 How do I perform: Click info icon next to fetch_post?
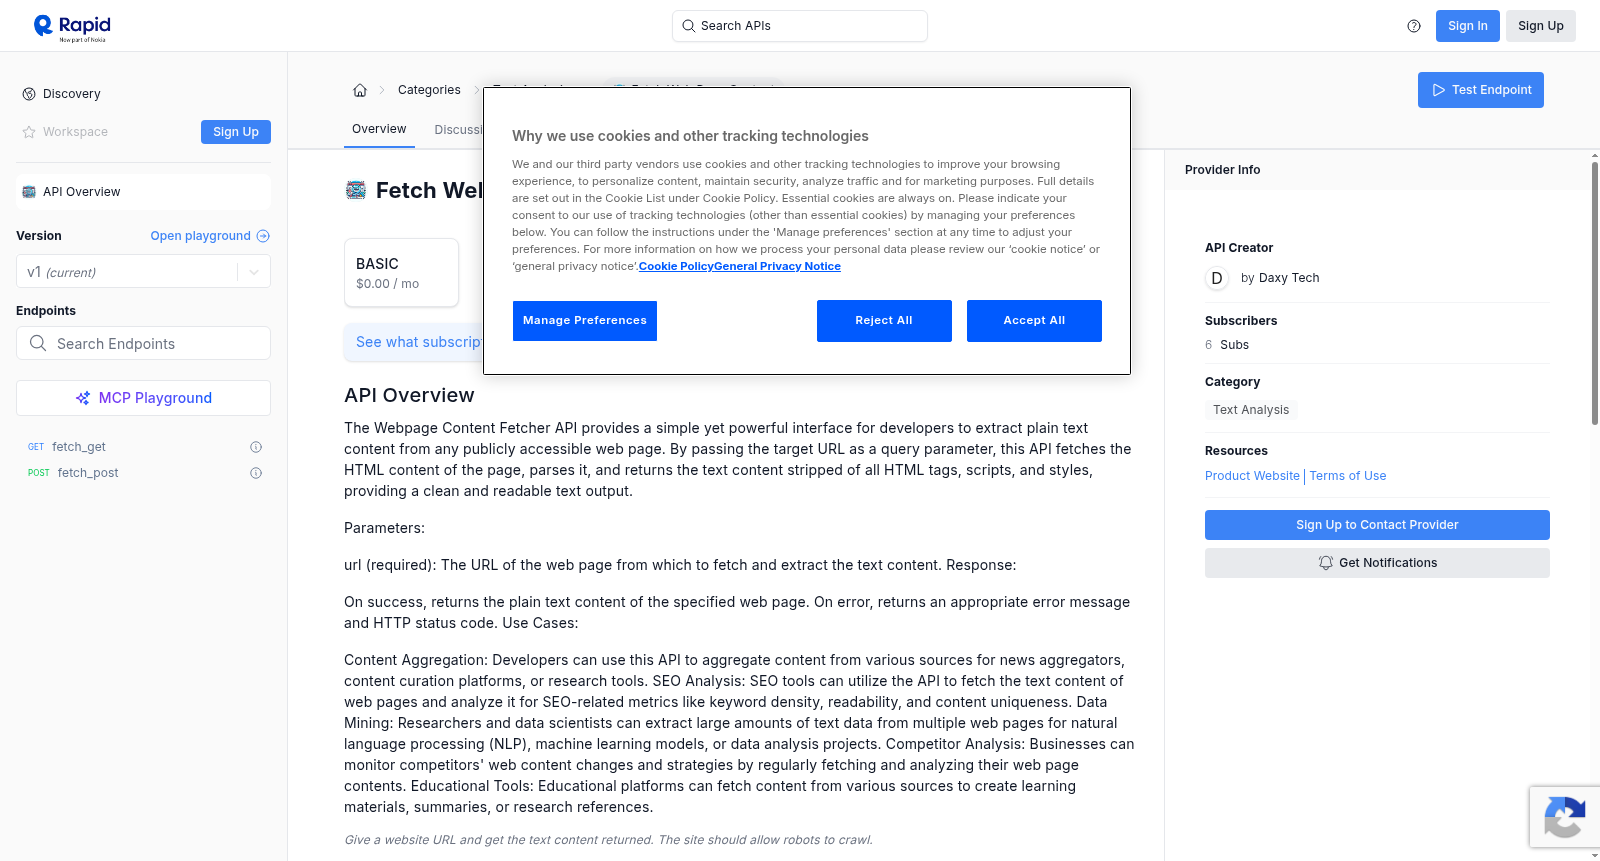[x=256, y=473]
